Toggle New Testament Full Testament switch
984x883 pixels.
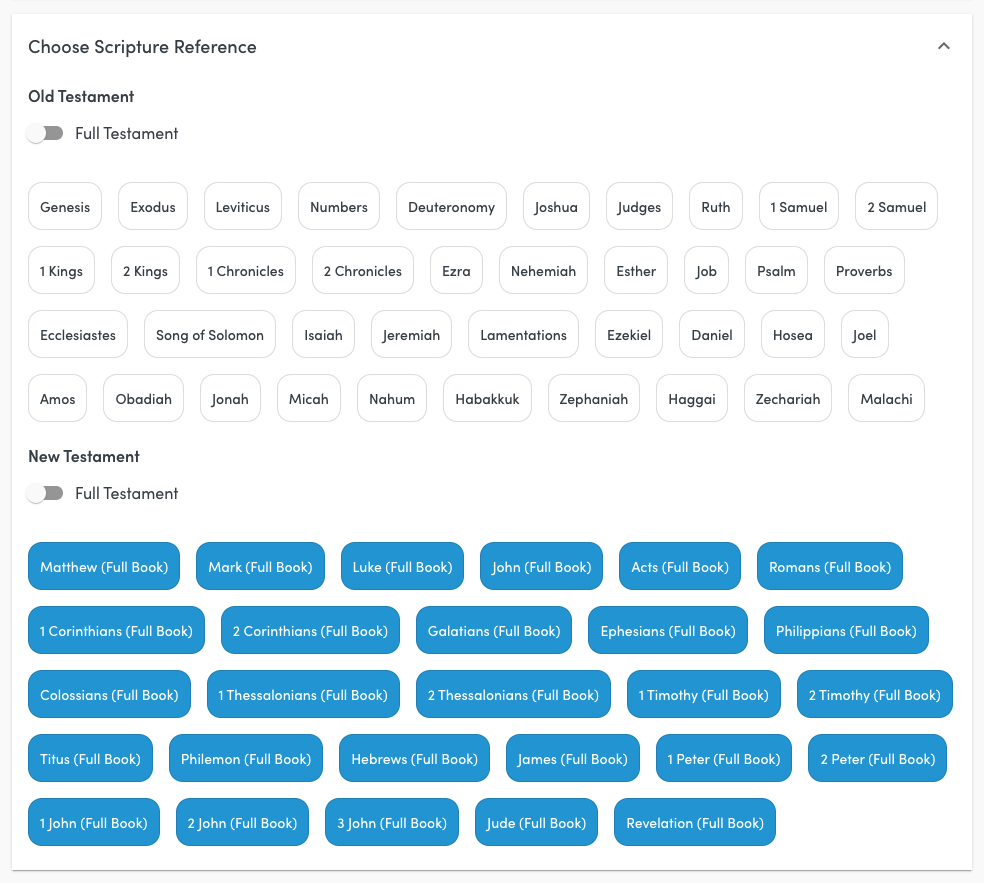tap(45, 494)
